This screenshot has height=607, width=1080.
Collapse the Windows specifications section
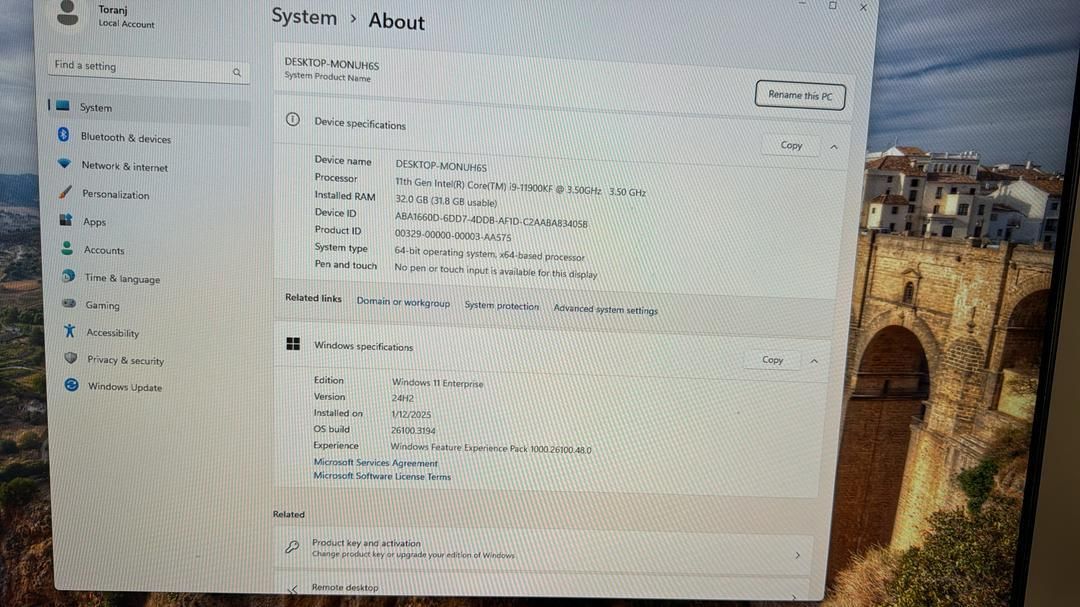click(813, 361)
